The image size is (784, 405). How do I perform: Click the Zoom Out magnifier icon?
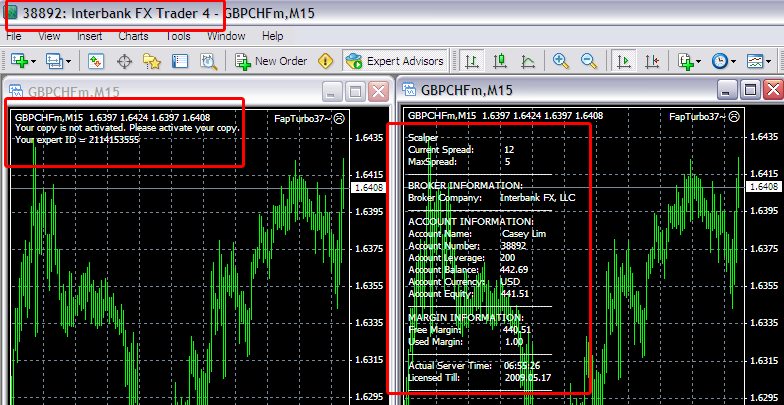pyautogui.click(x=589, y=61)
